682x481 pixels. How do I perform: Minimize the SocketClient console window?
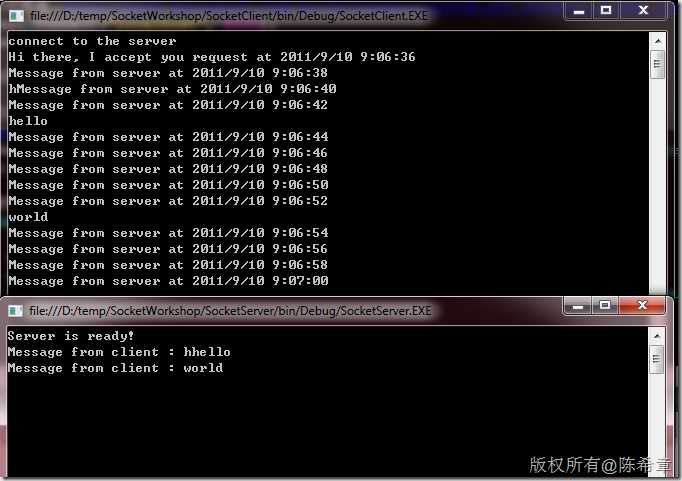[578, 11]
